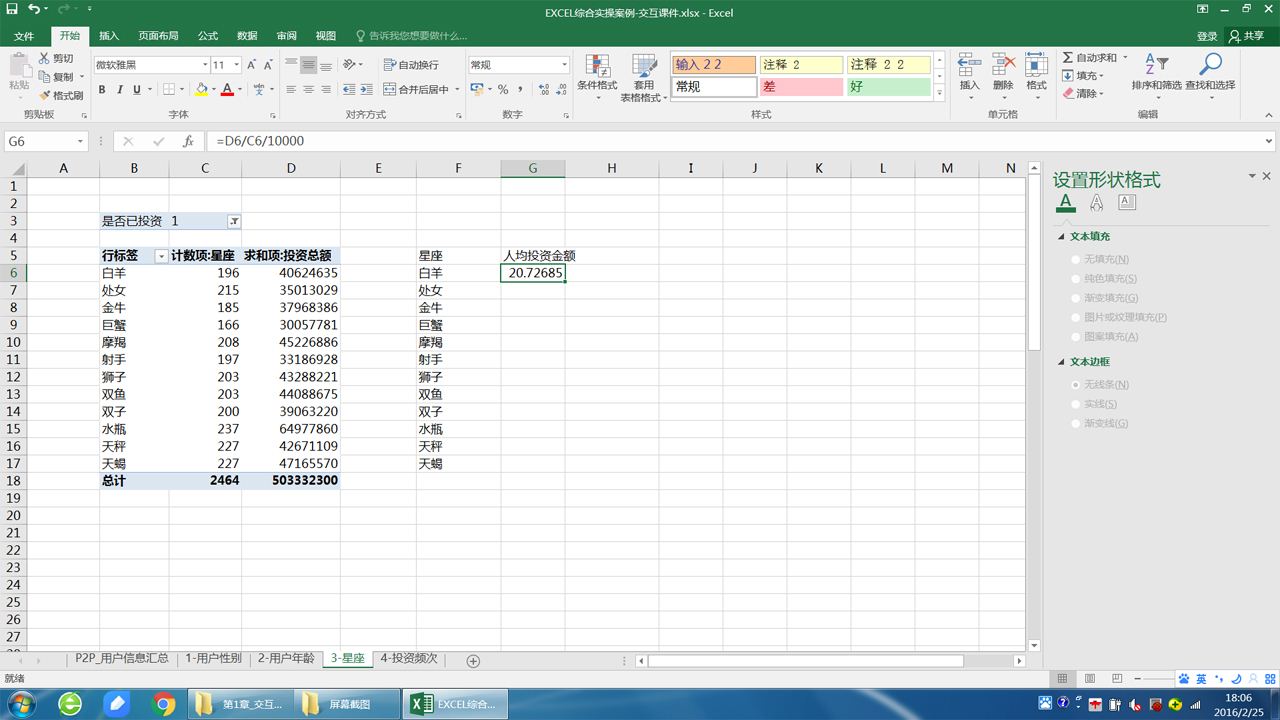Open the text effects tab in format pane

(1096, 203)
